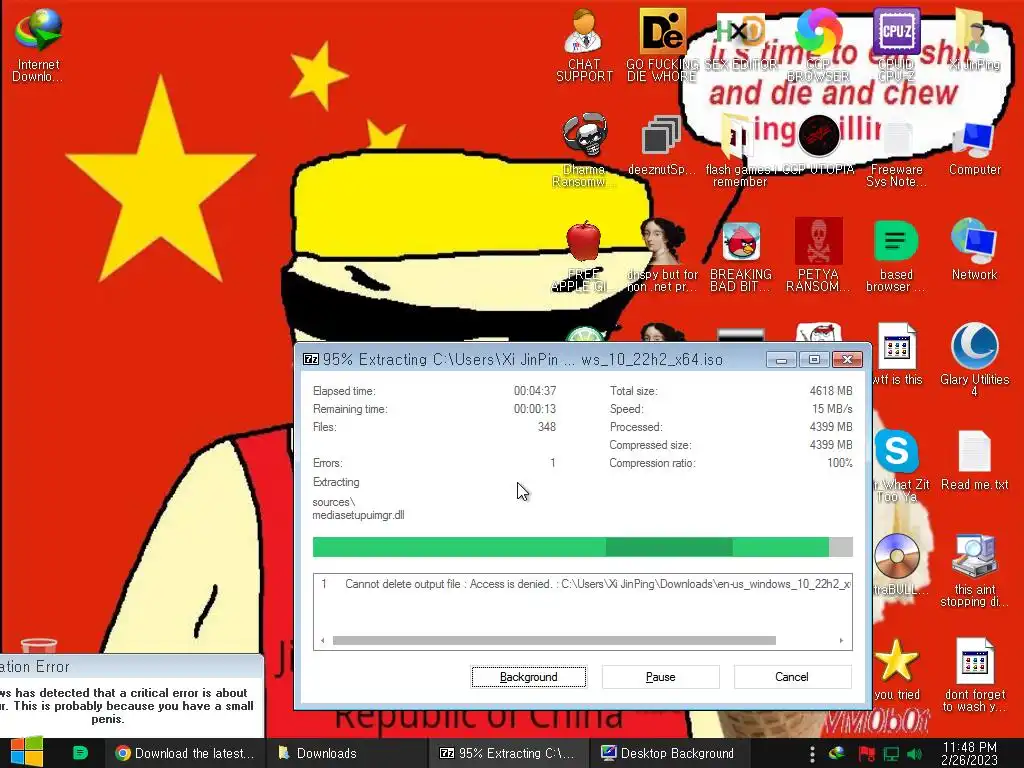Open the Skype-style What Zit Too Ya icon
Screen dimensions: 1024x768
(x=899, y=465)
